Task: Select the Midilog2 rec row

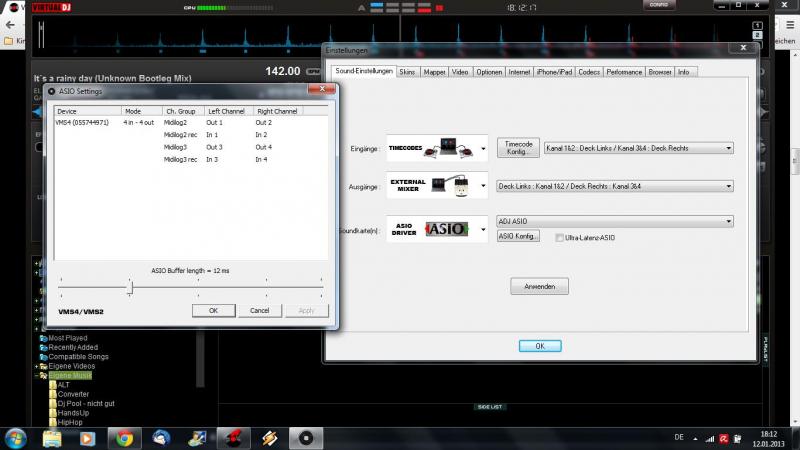Action: click(x=181, y=135)
